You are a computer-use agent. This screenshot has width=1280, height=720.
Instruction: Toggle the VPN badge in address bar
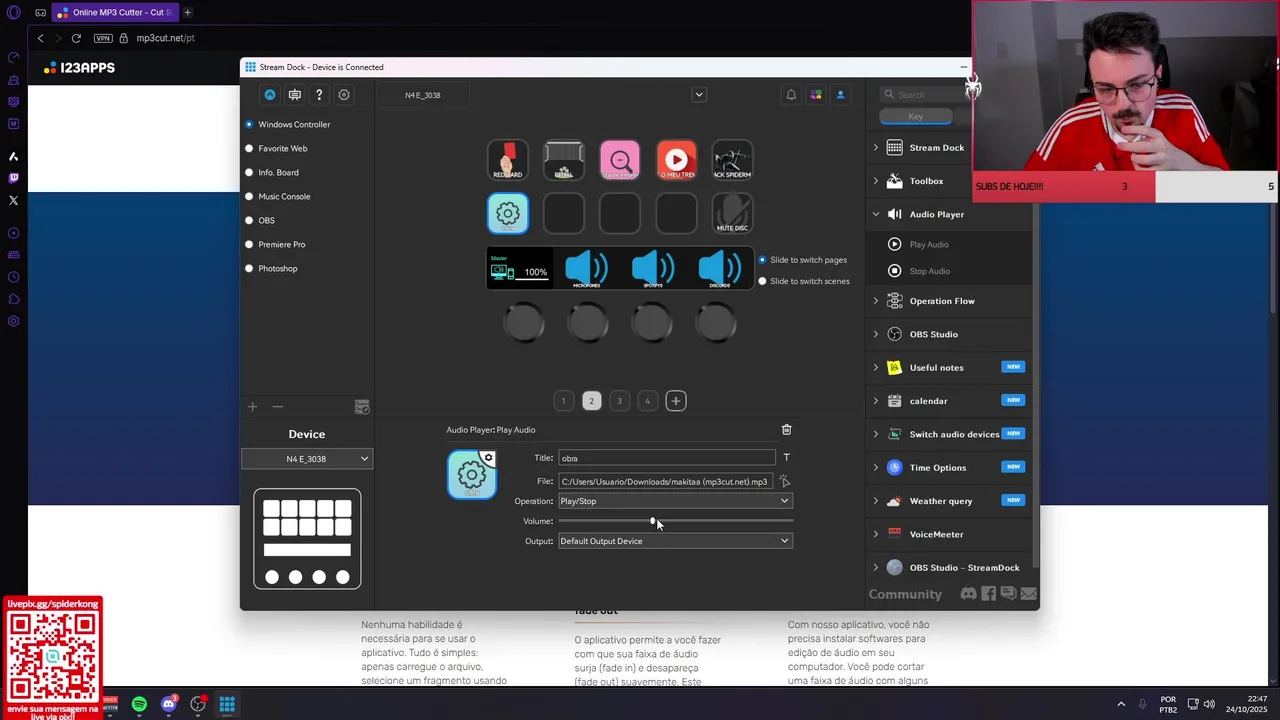(x=103, y=38)
